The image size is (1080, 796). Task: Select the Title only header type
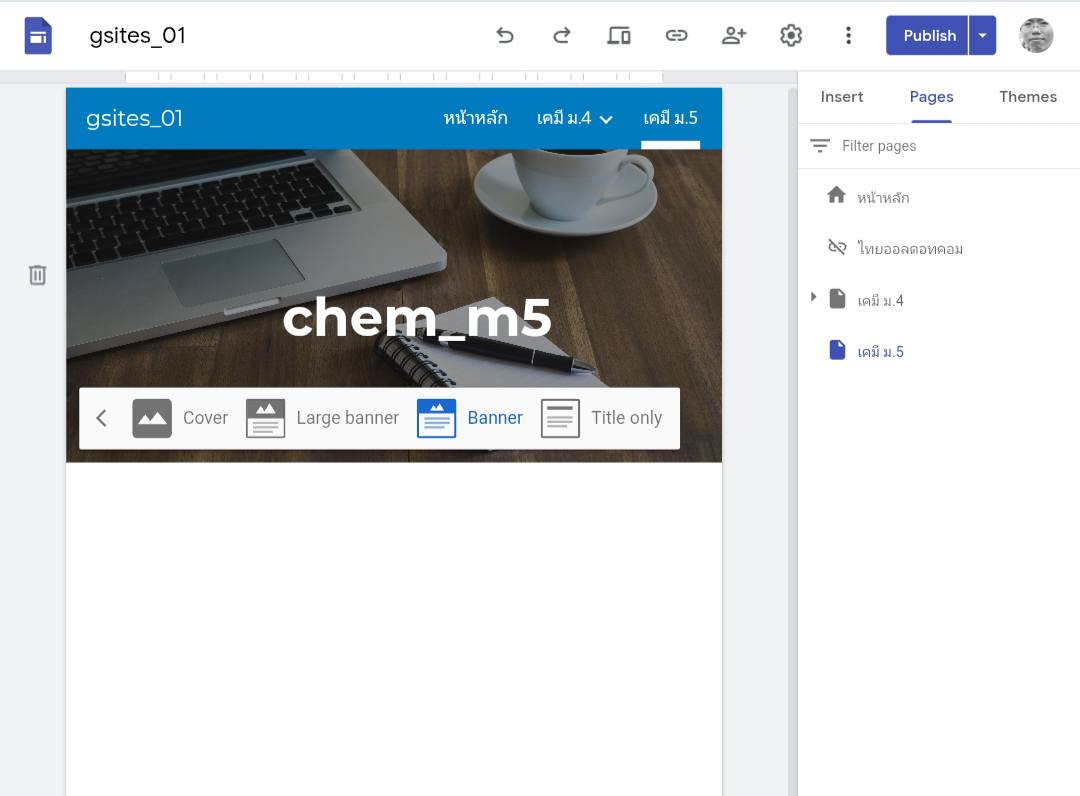click(x=602, y=418)
